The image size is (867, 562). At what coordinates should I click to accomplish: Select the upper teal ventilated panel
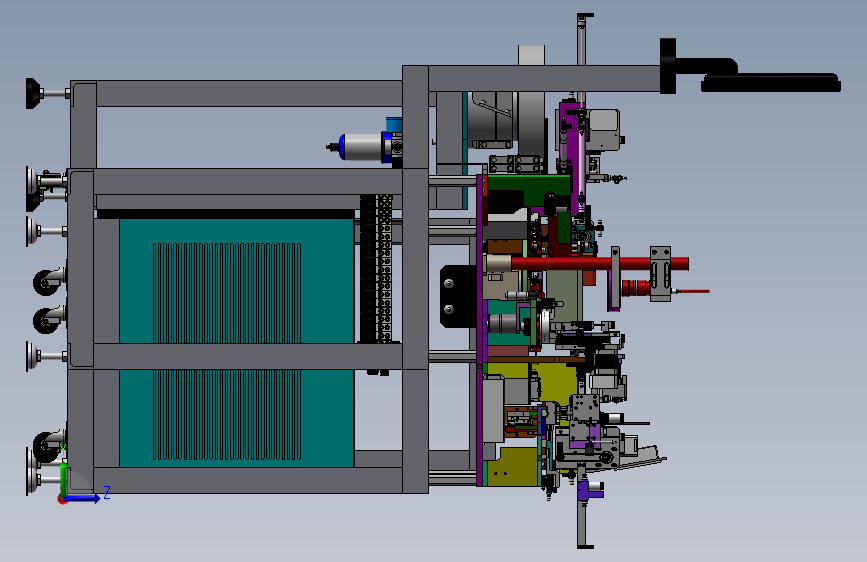click(x=237, y=281)
